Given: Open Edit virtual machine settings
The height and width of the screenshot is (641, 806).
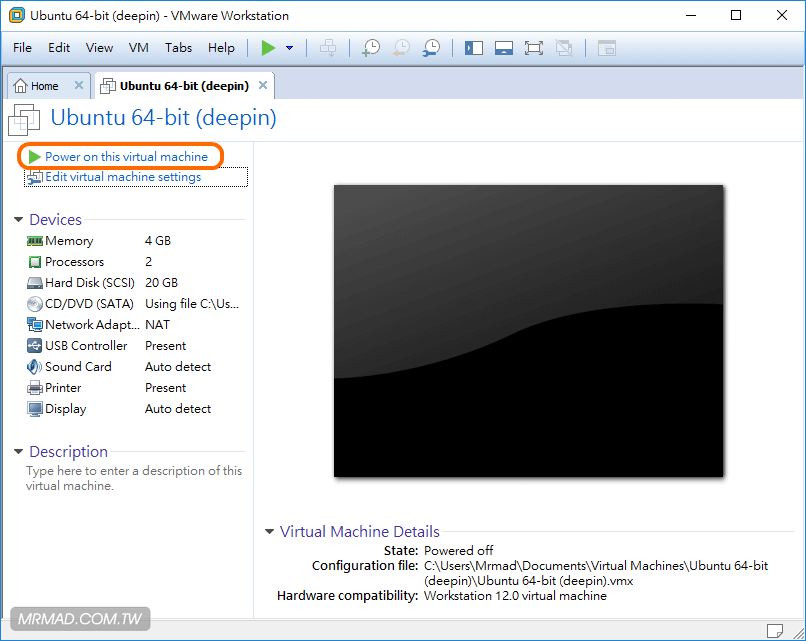Looking at the screenshot, I should tap(123, 177).
